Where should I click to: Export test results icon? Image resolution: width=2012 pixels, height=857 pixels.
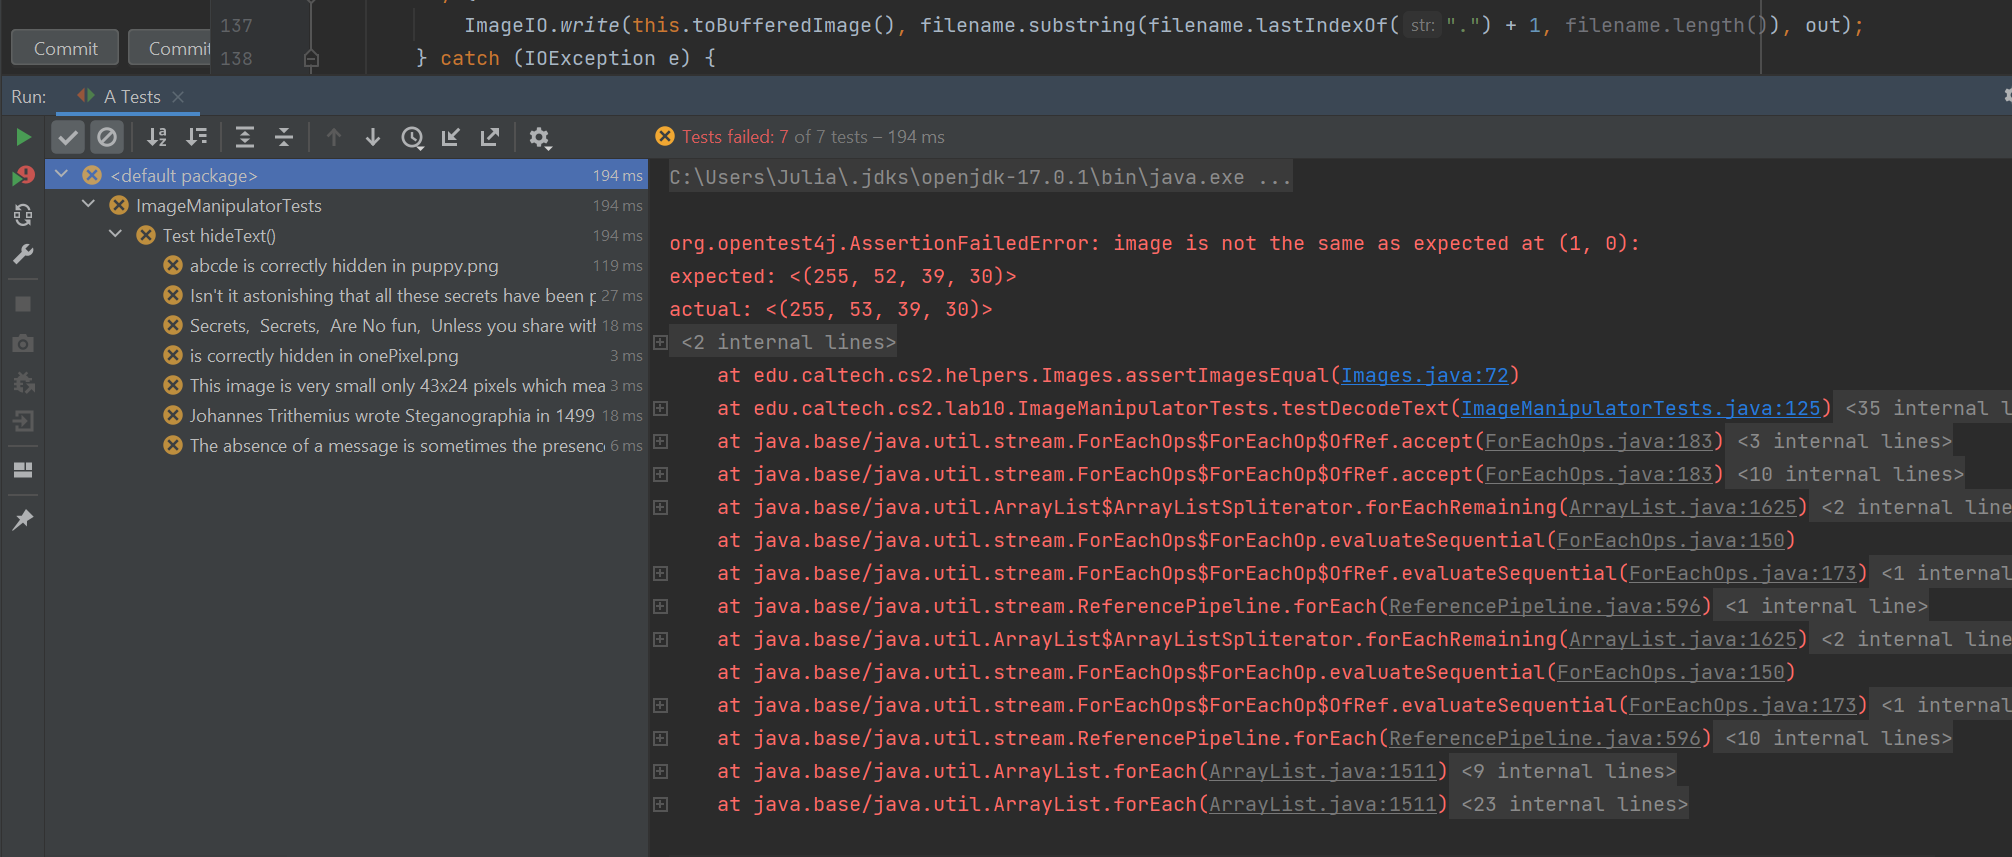pos(490,137)
